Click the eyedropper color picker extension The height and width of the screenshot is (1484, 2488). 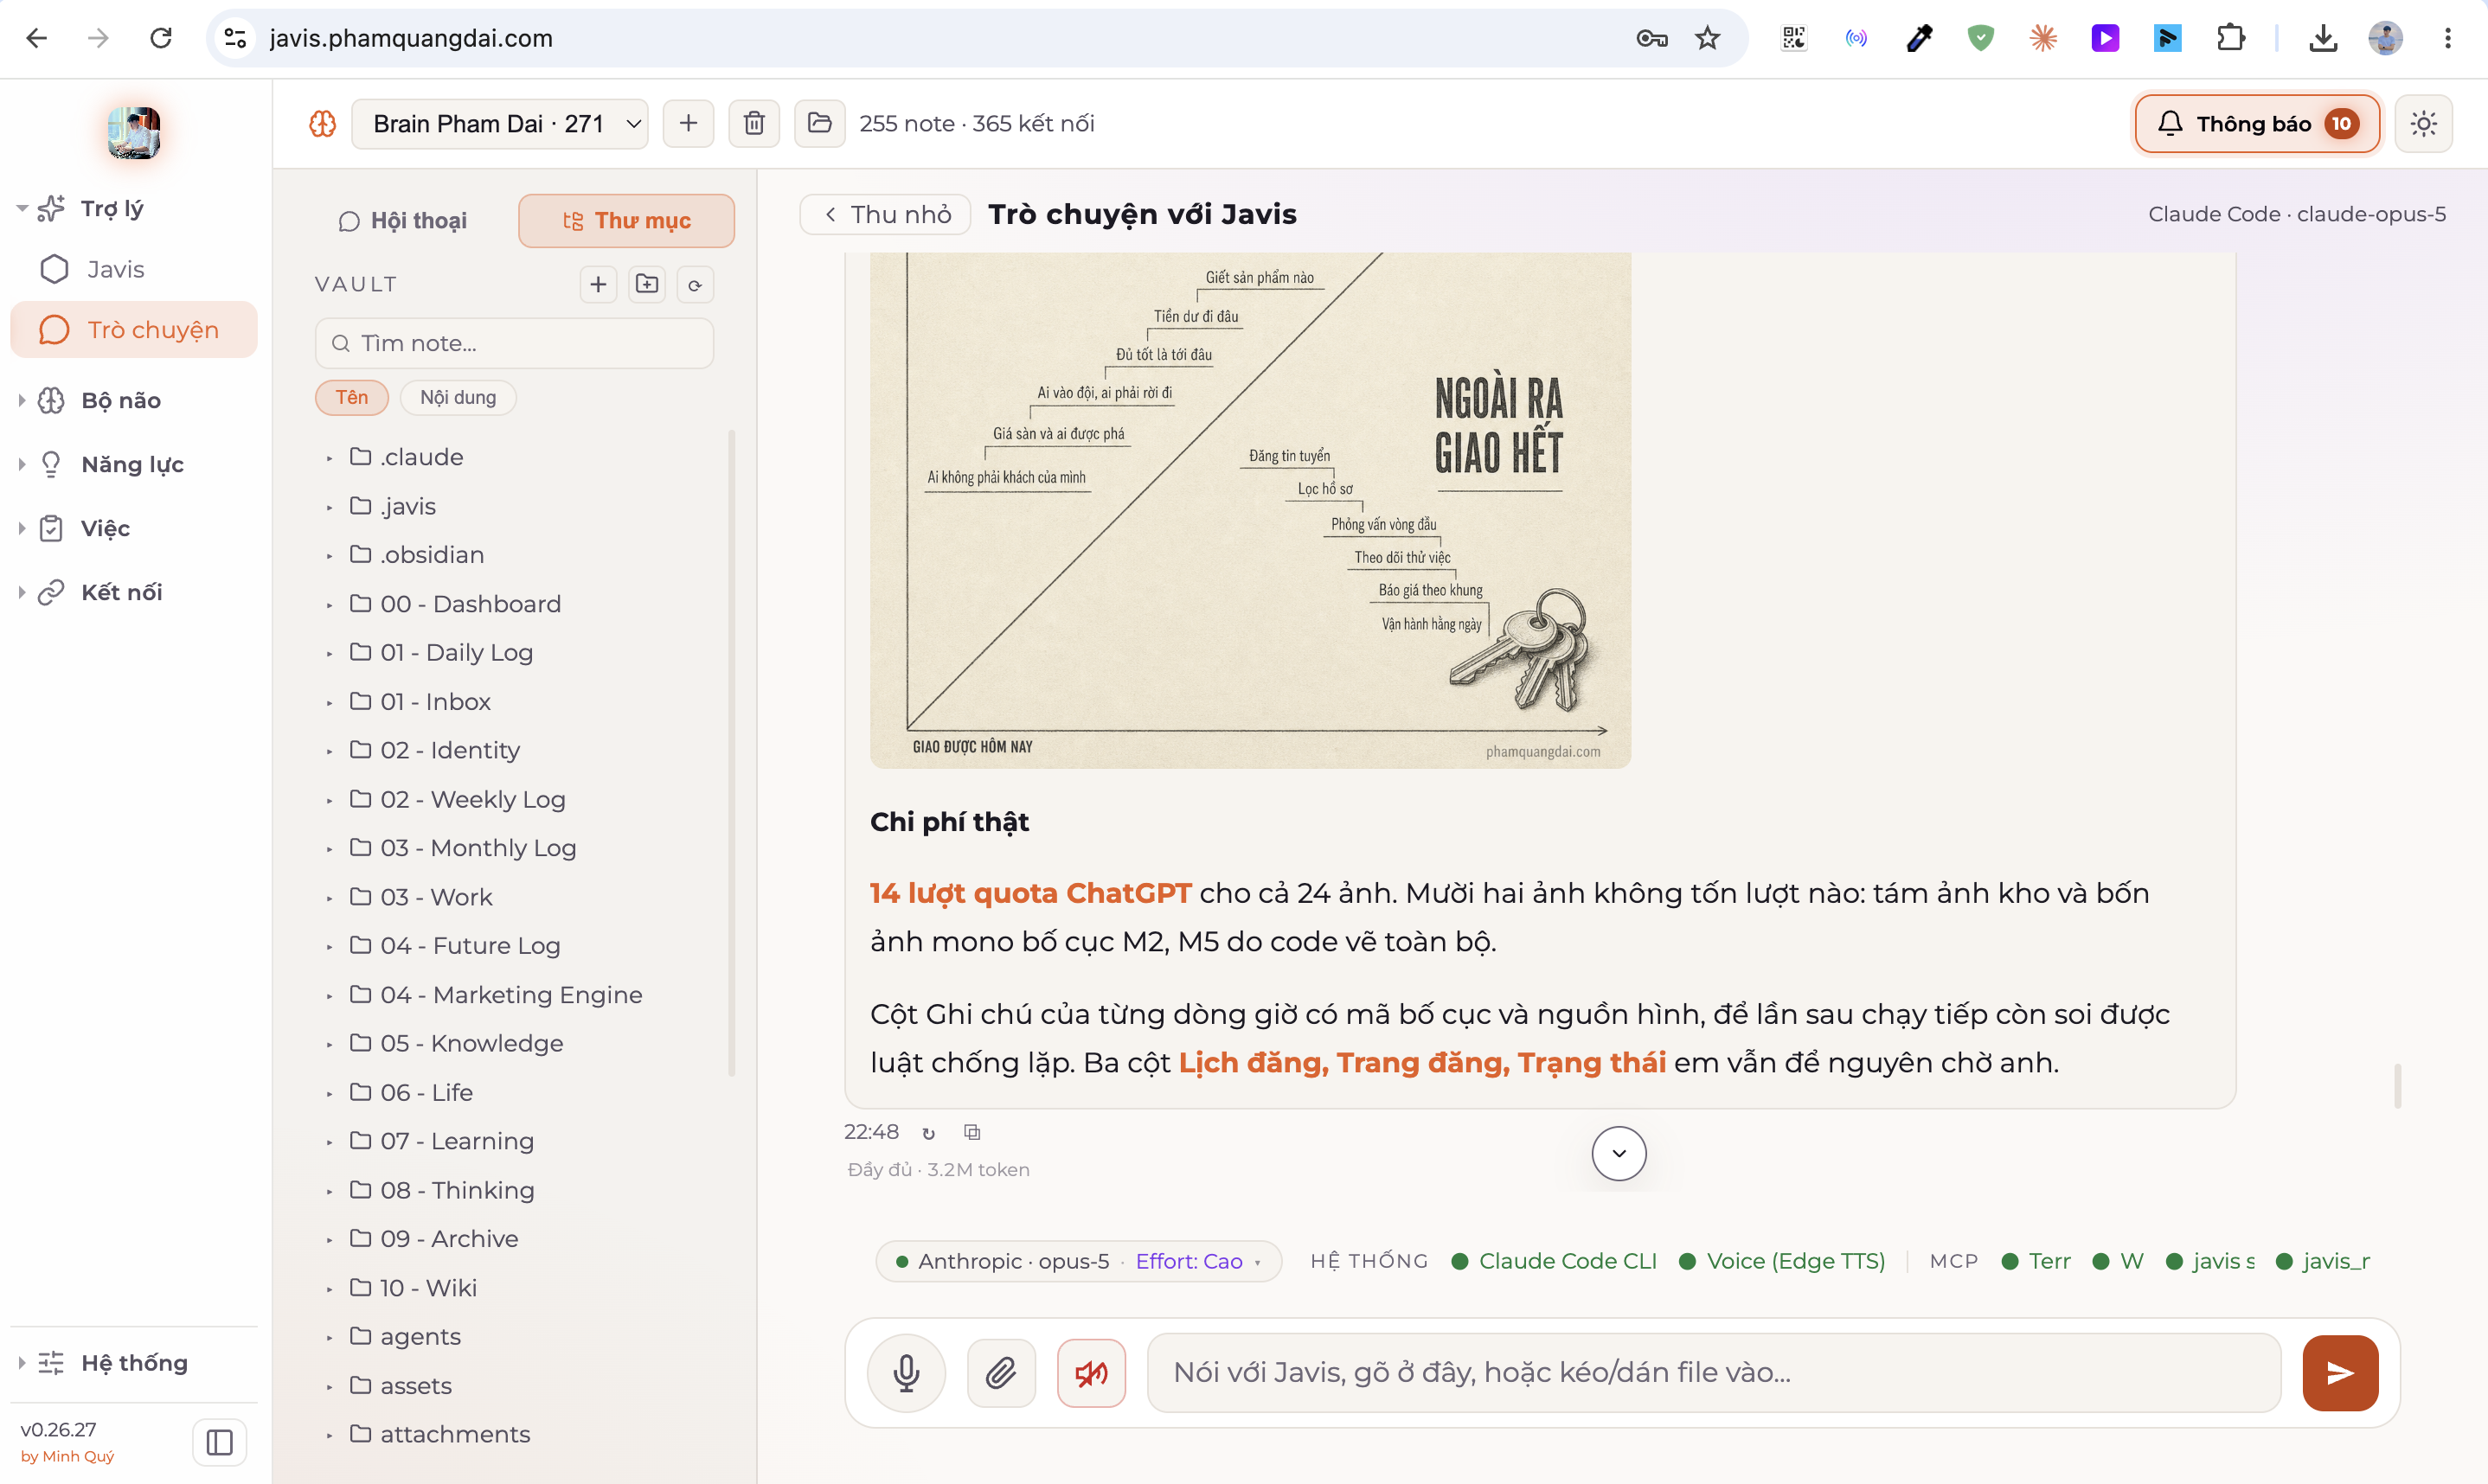tap(1919, 38)
